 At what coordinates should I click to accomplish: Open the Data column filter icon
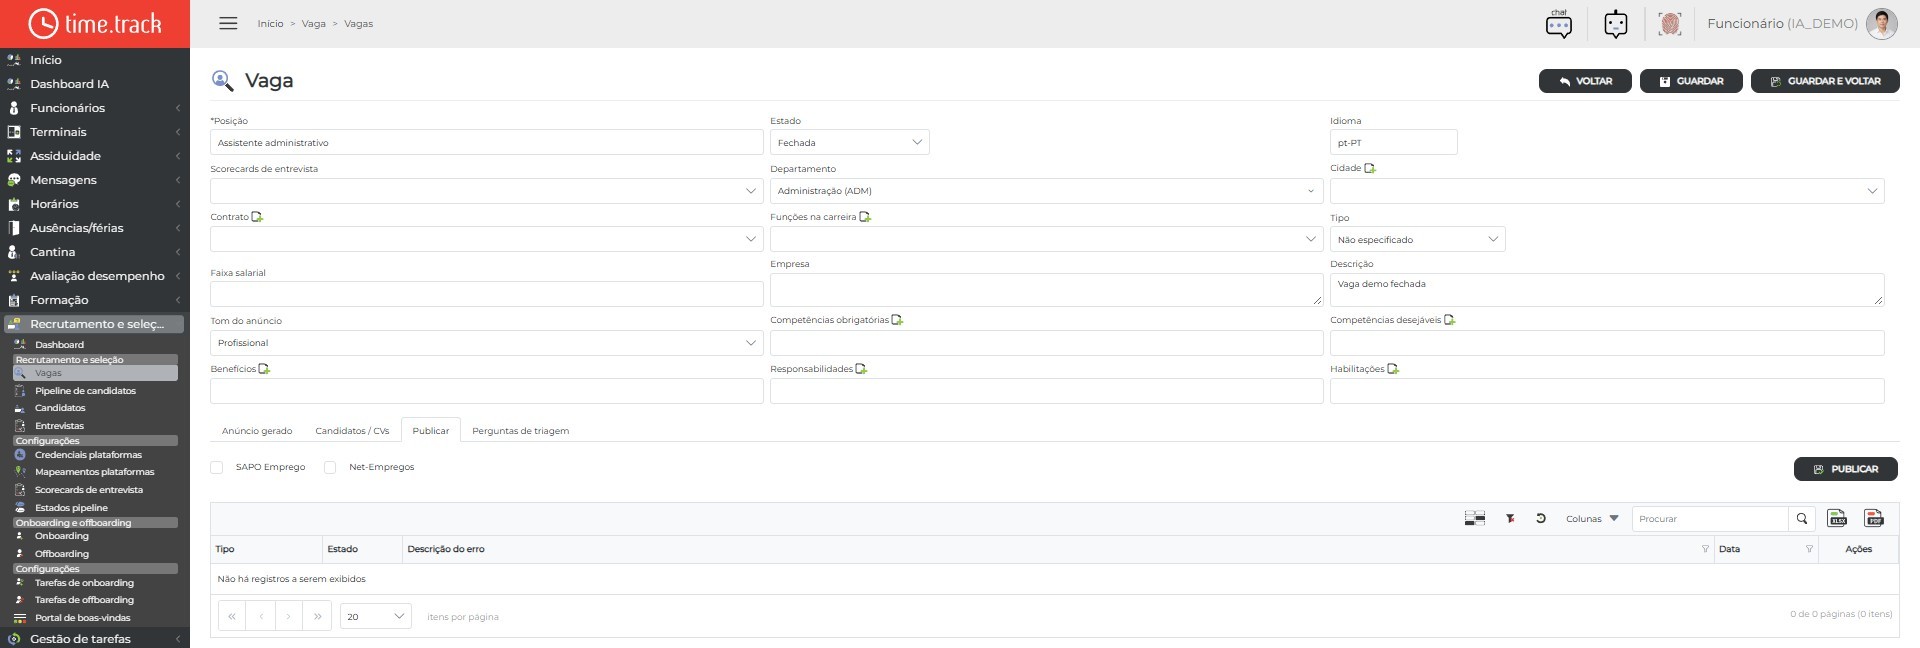click(x=1809, y=549)
